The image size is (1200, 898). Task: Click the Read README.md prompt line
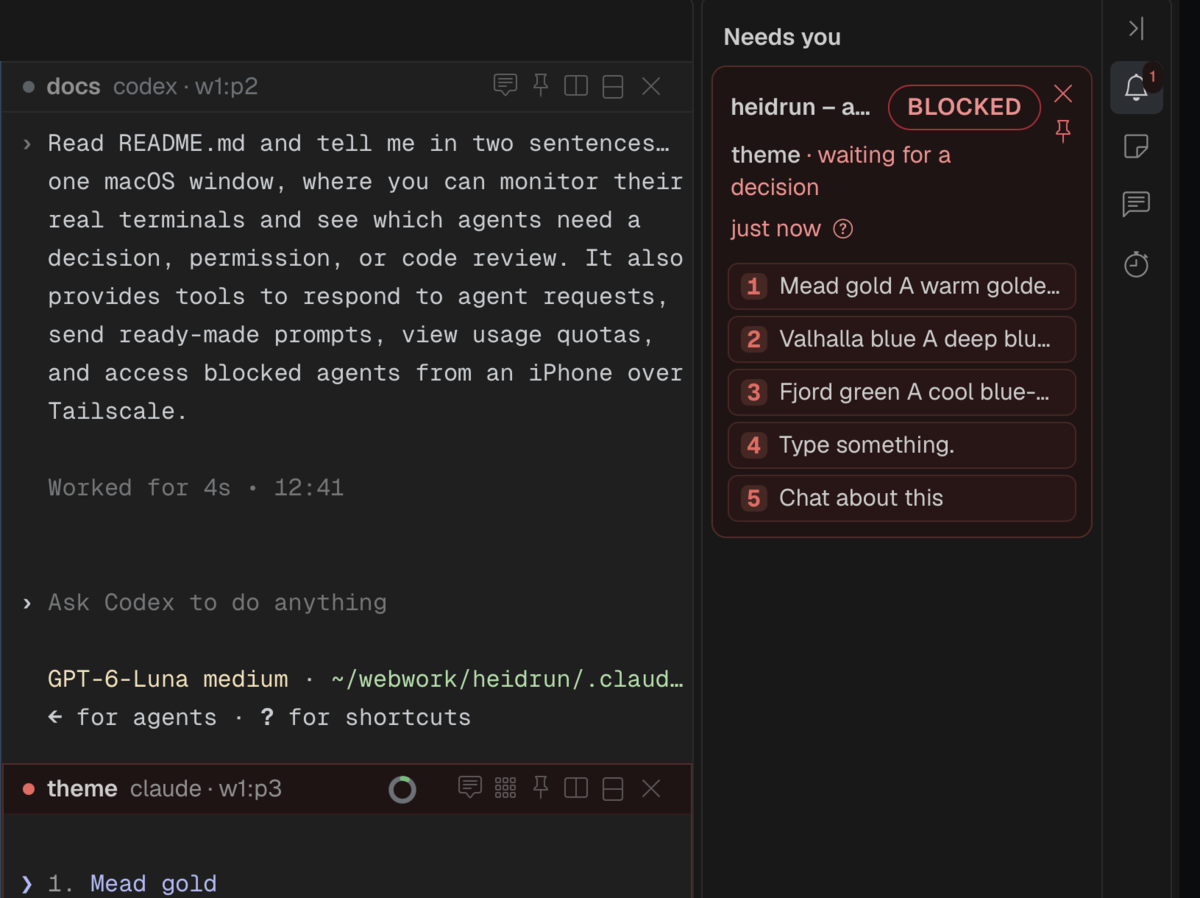tap(358, 143)
